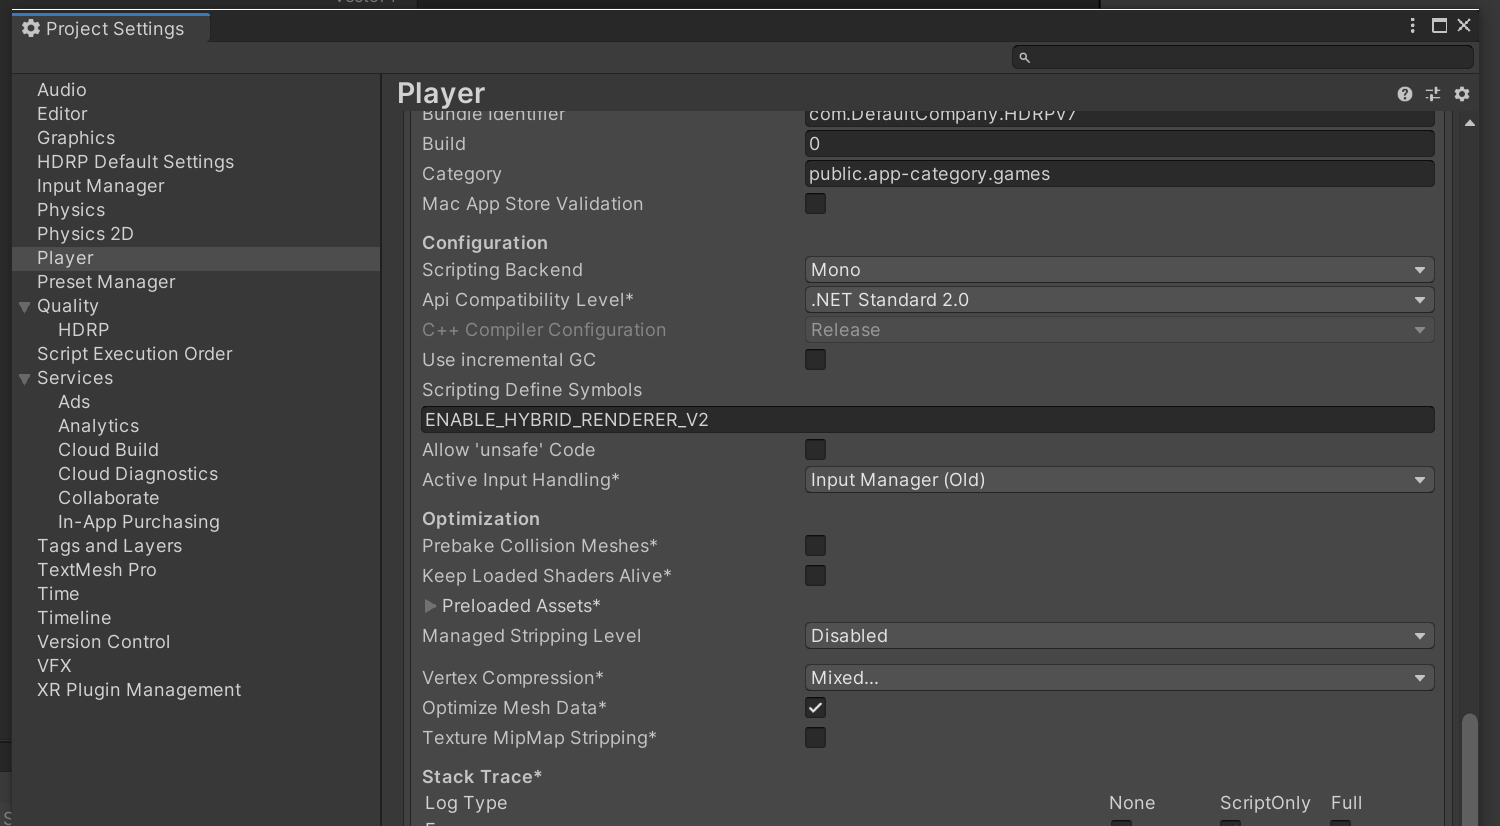
Task: Open the window's three-dot options menu
Action: 1412,26
